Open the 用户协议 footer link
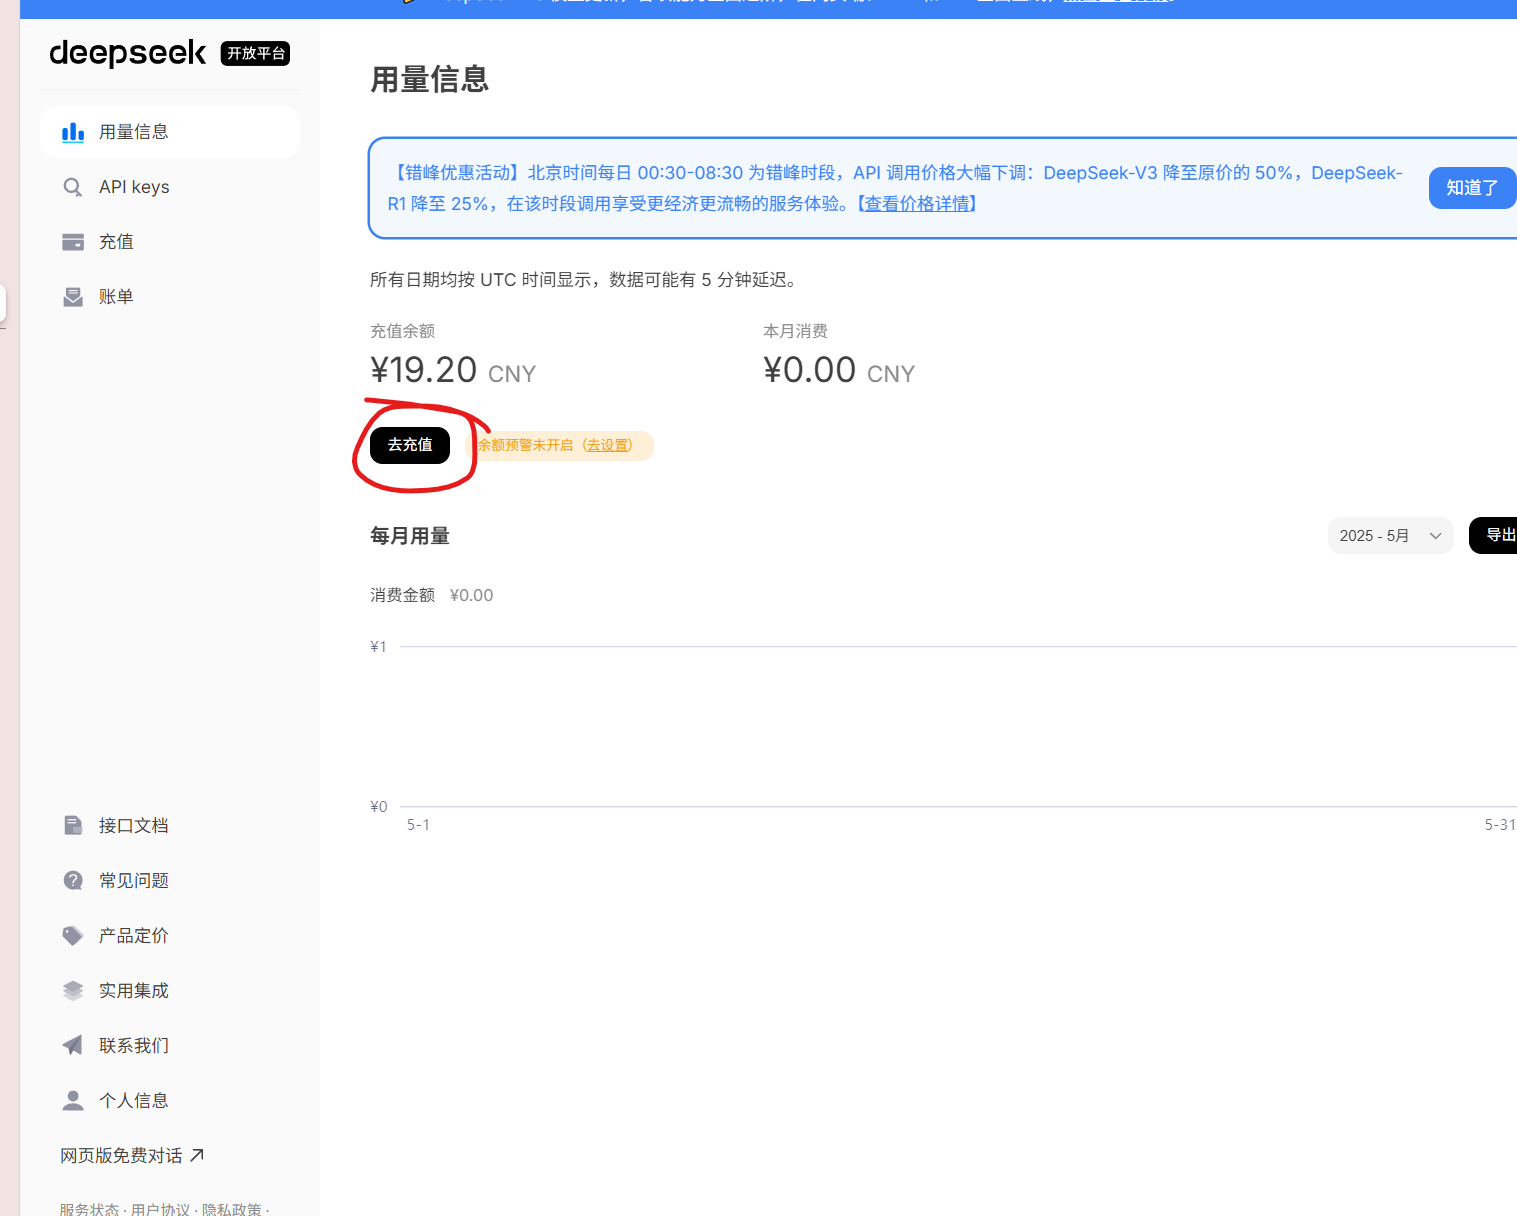1517x1216 pixels. (x=160, y=1209)
